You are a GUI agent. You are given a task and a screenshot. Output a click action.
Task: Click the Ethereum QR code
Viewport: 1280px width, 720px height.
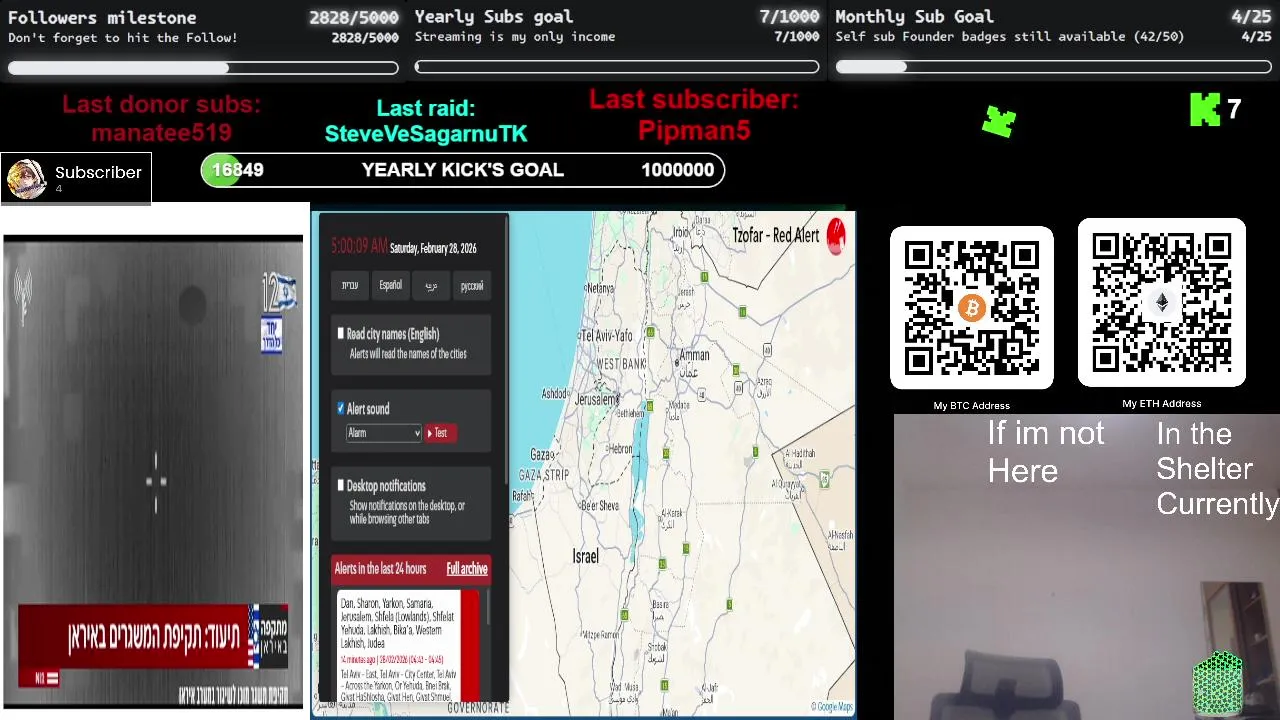(x=1162, y=303)
